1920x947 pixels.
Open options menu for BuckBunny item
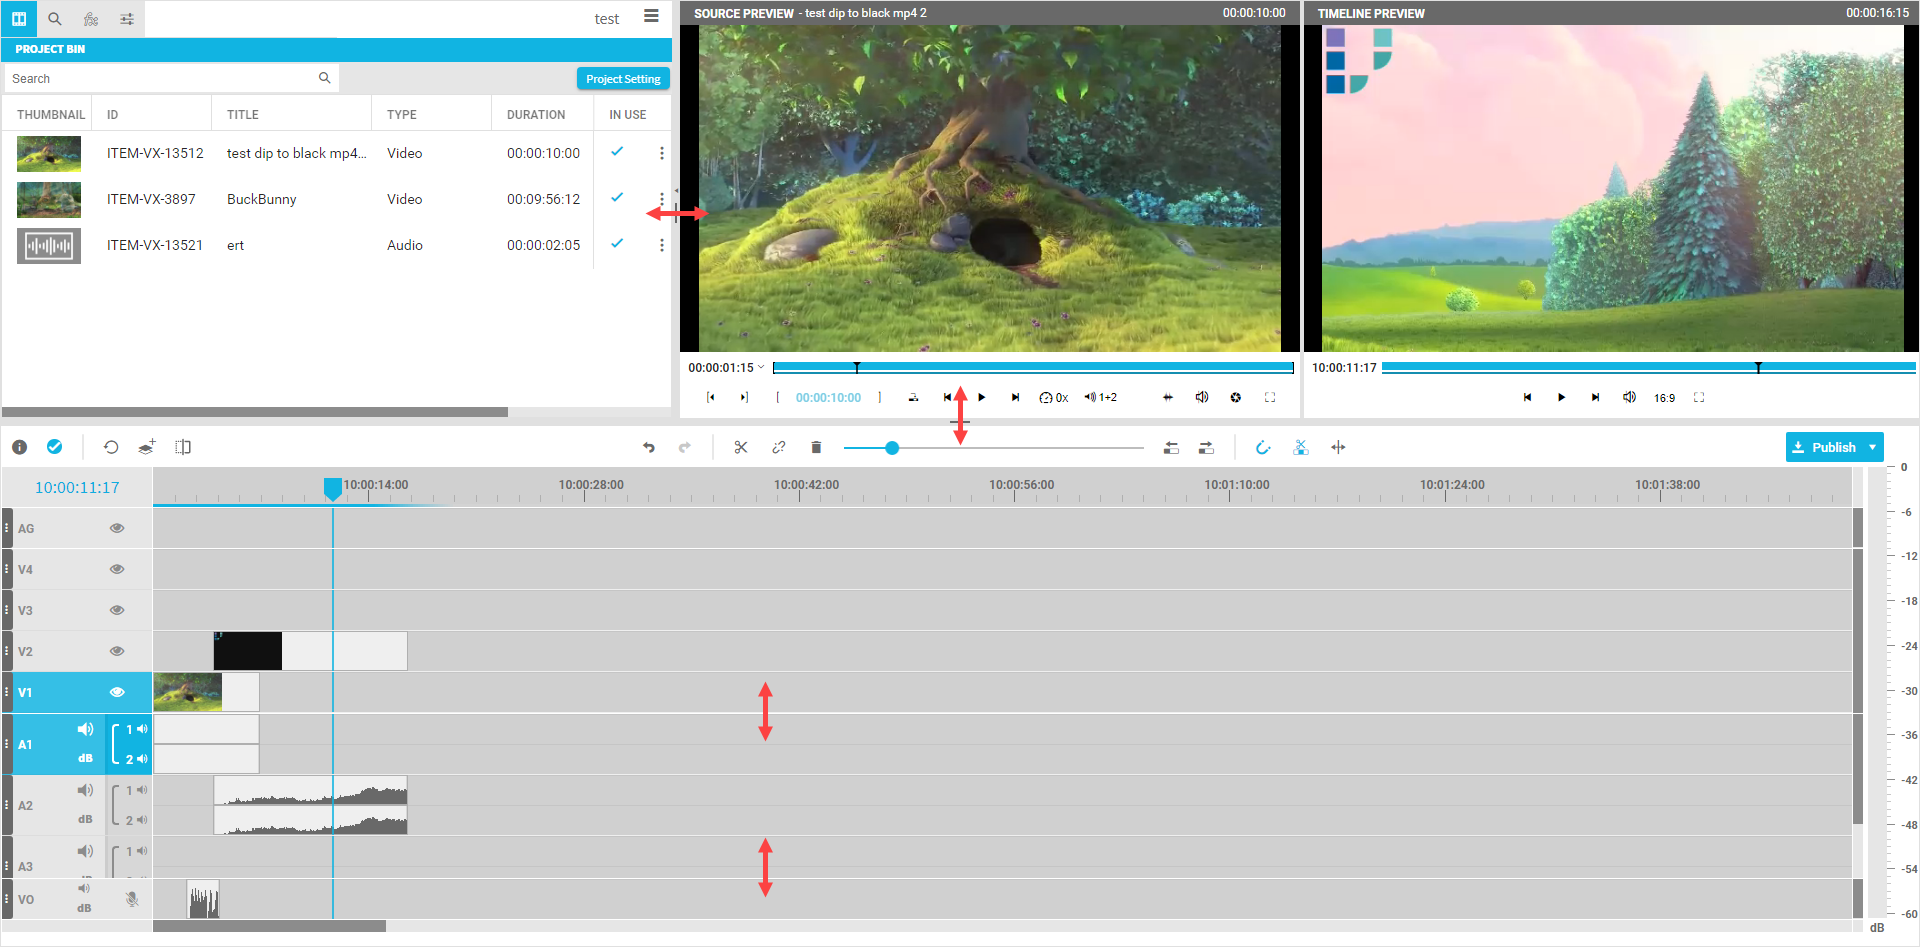tap(661, 199)
